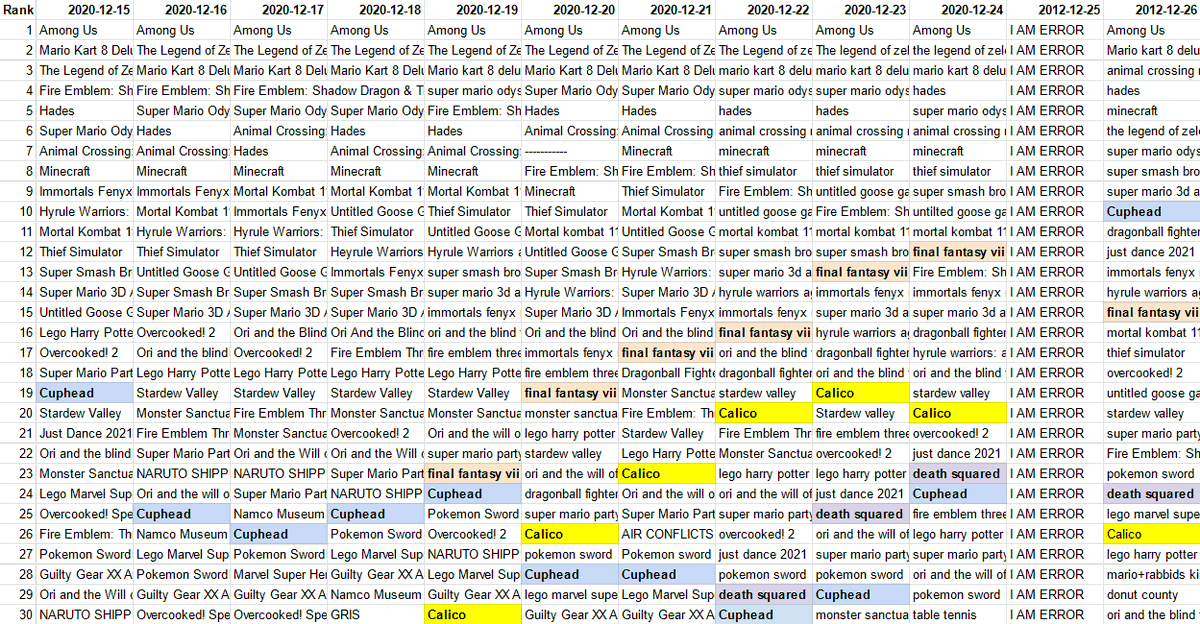Click the 2020-12-15 column header
1200x624 pixels.
85,10
